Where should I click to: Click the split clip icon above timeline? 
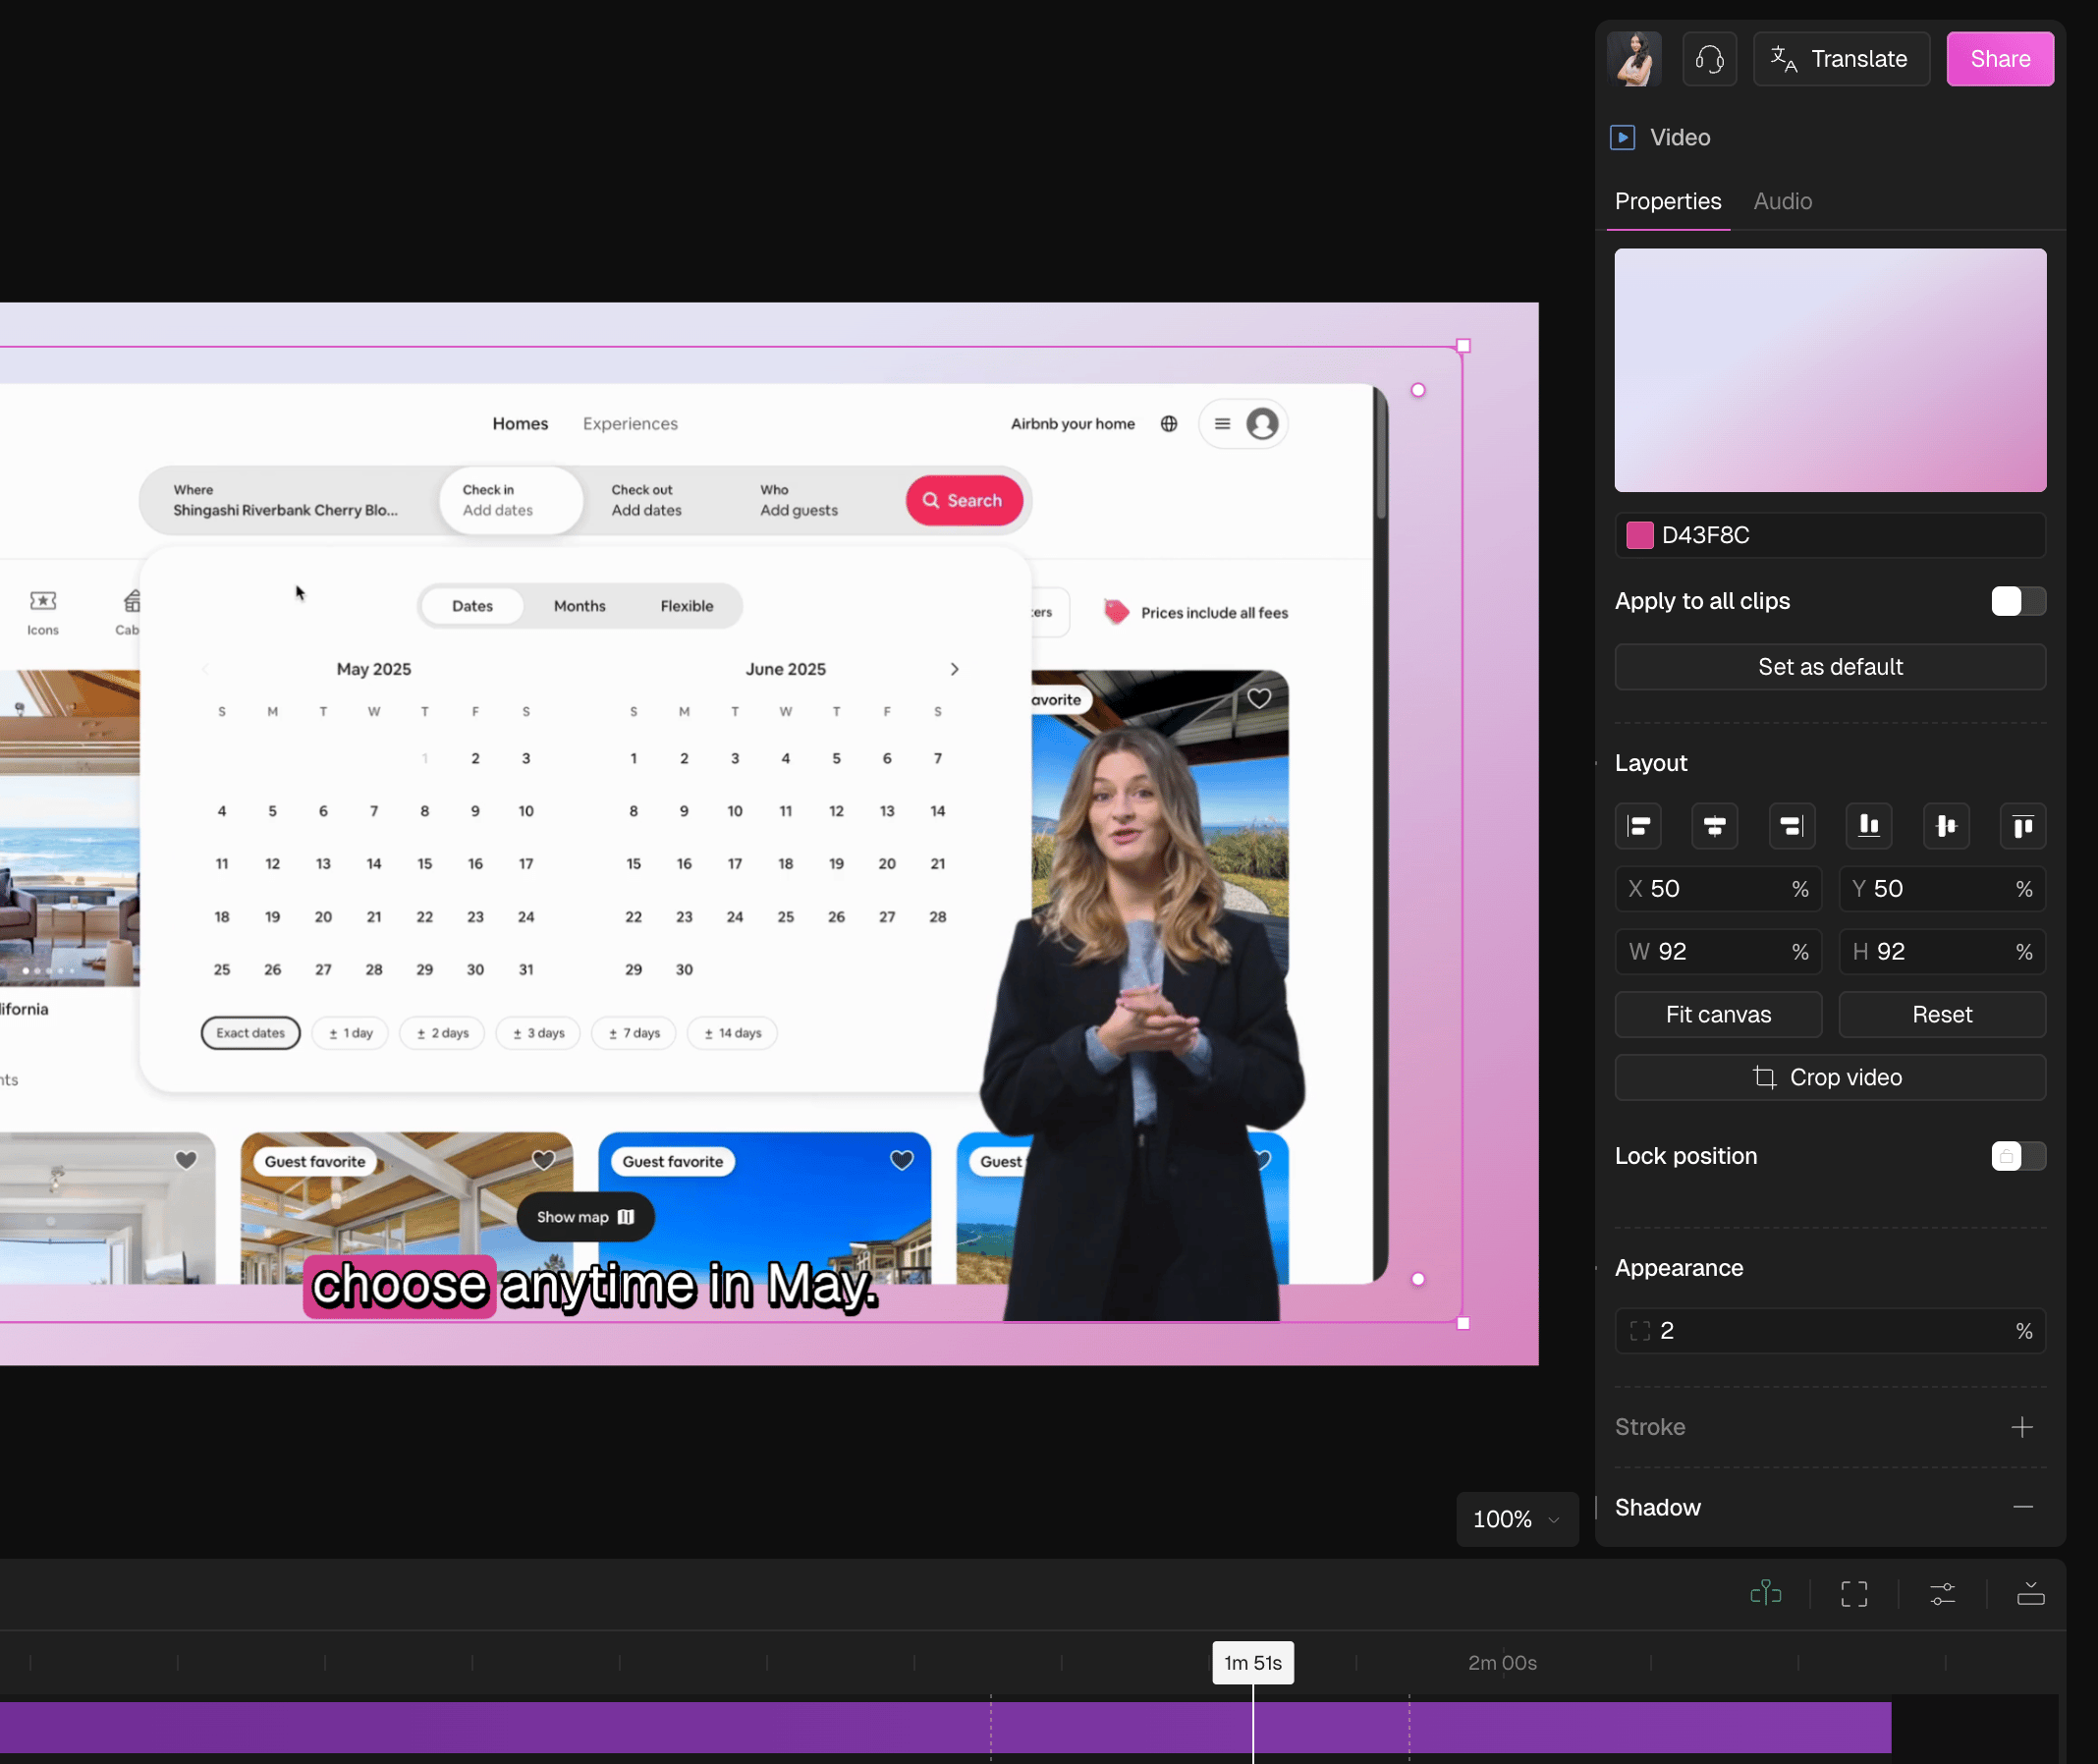[x=1765, y=1593]
